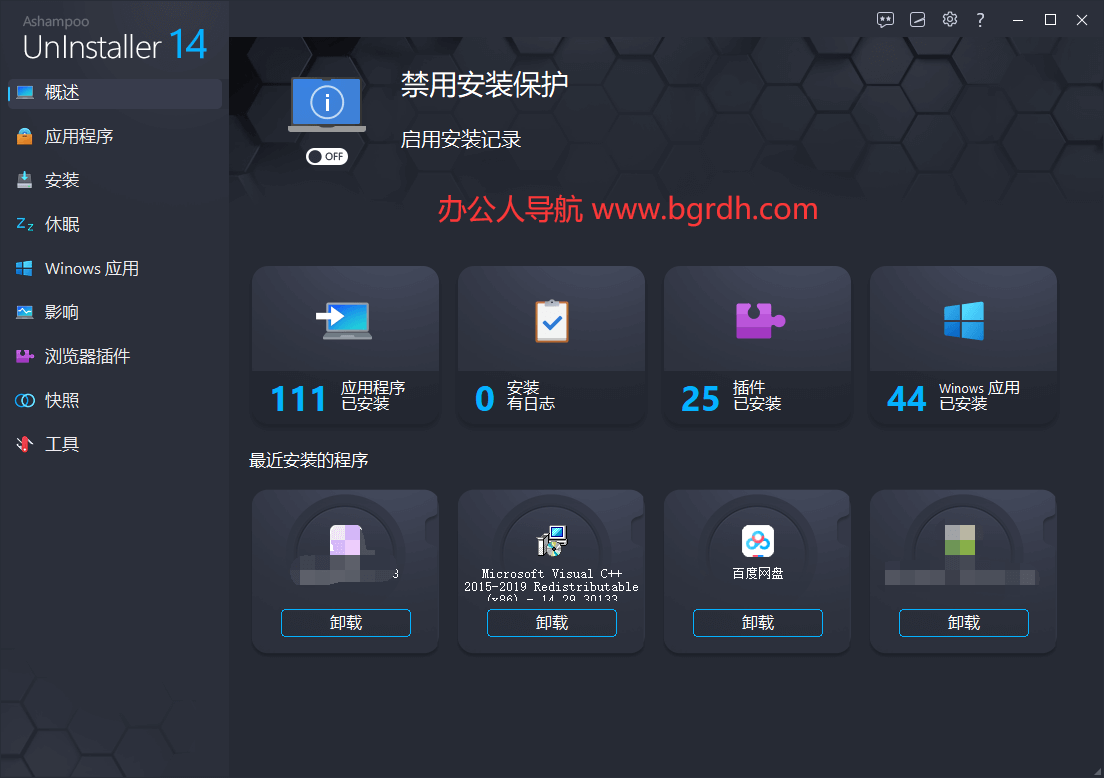Open the settings gear menu
Screen dimensions: 1104x778
click(x=949, y=19)
